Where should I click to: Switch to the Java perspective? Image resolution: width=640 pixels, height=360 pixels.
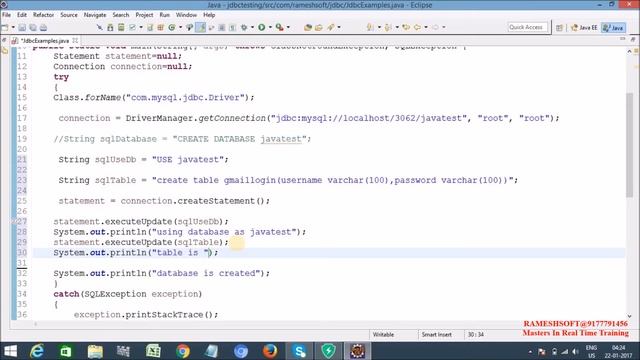613,27
